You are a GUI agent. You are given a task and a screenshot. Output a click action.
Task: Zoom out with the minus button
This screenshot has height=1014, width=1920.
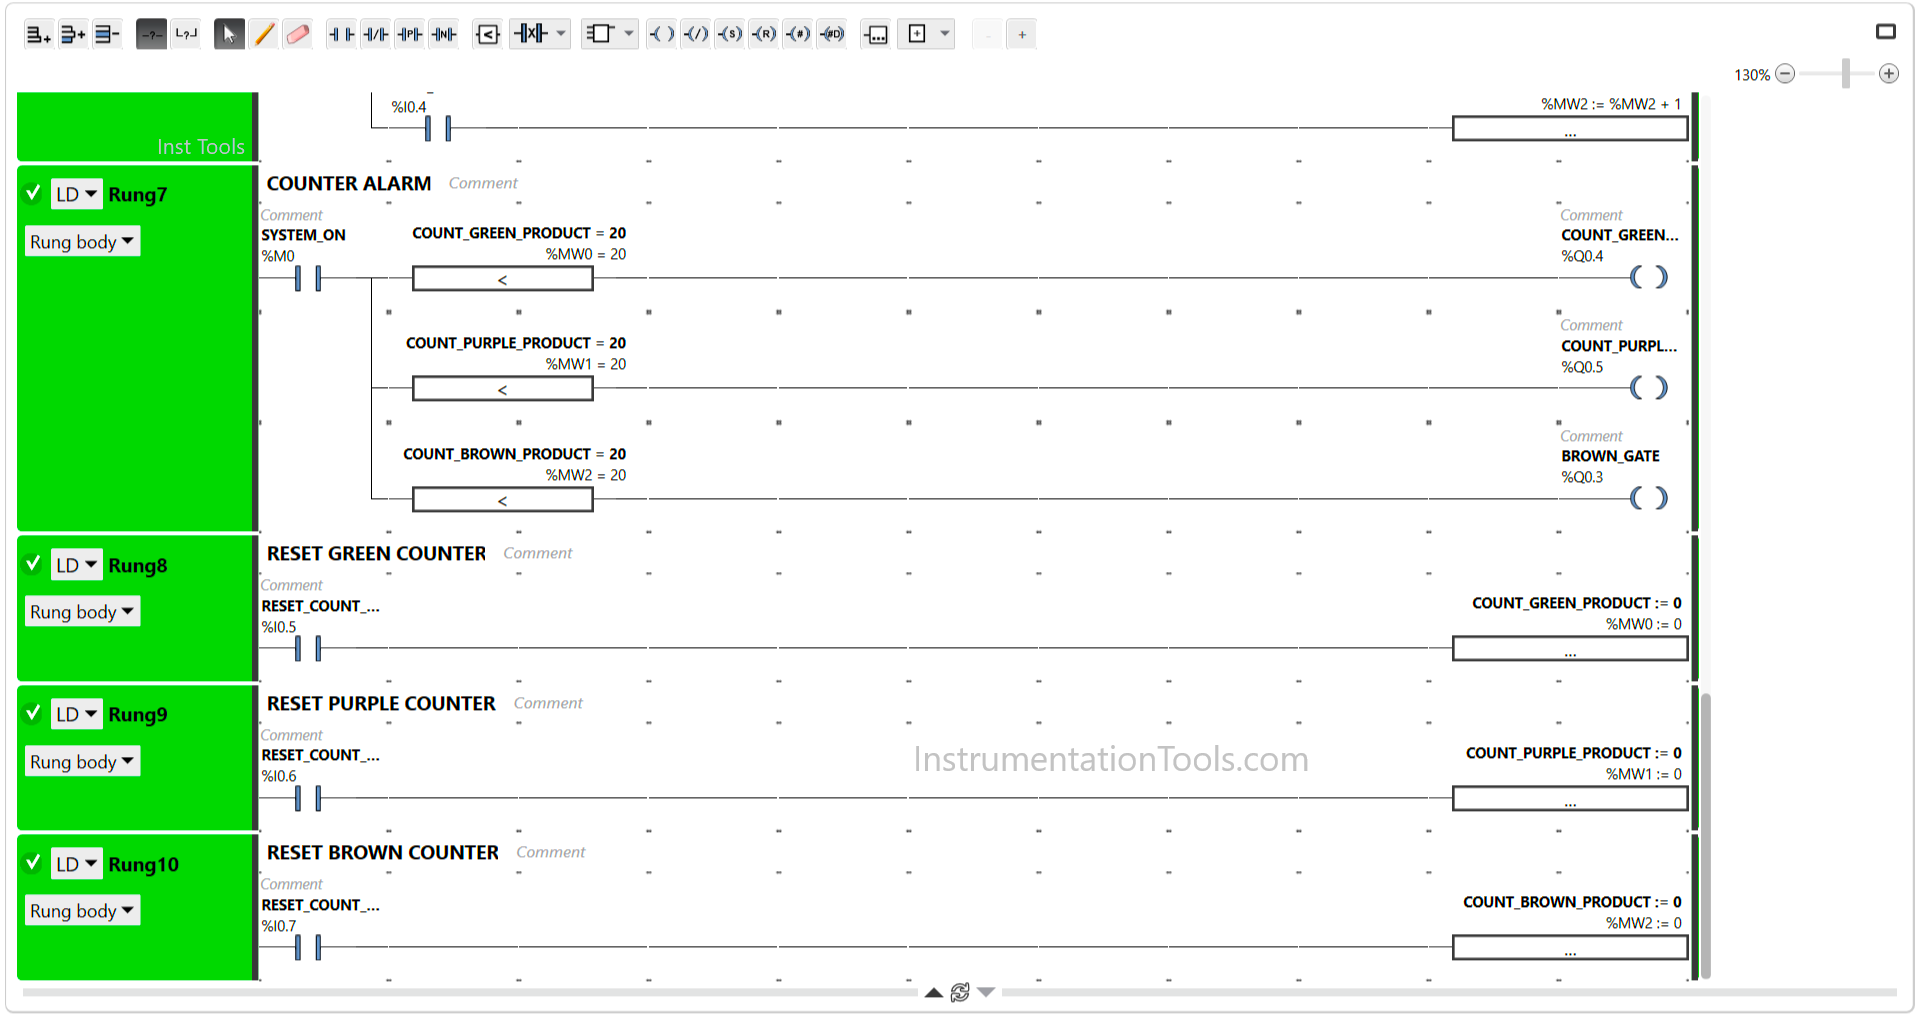tap(1785, 74)
